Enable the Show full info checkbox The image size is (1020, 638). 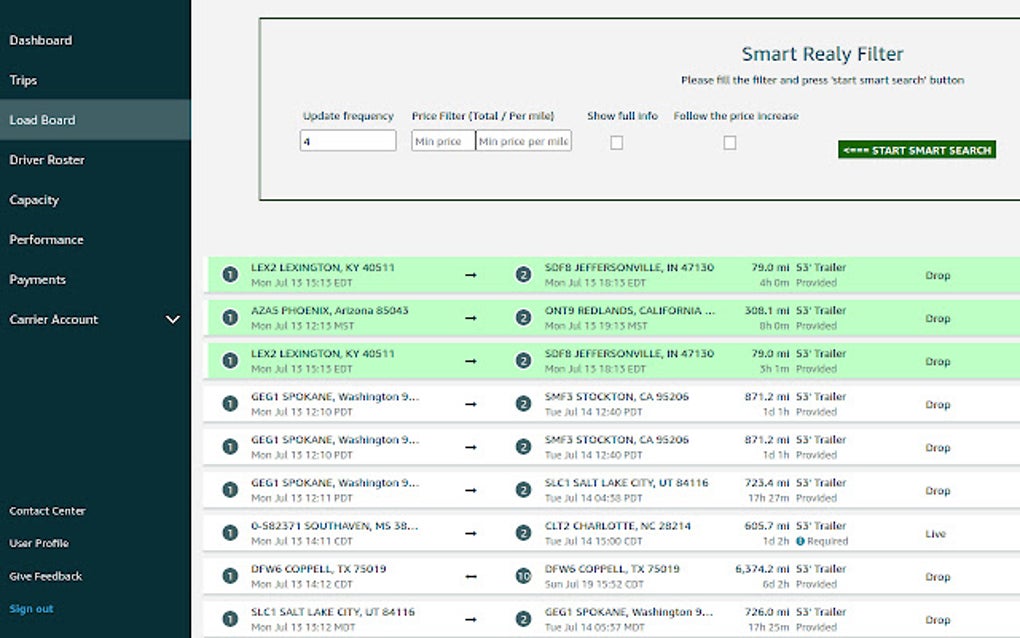616,142
